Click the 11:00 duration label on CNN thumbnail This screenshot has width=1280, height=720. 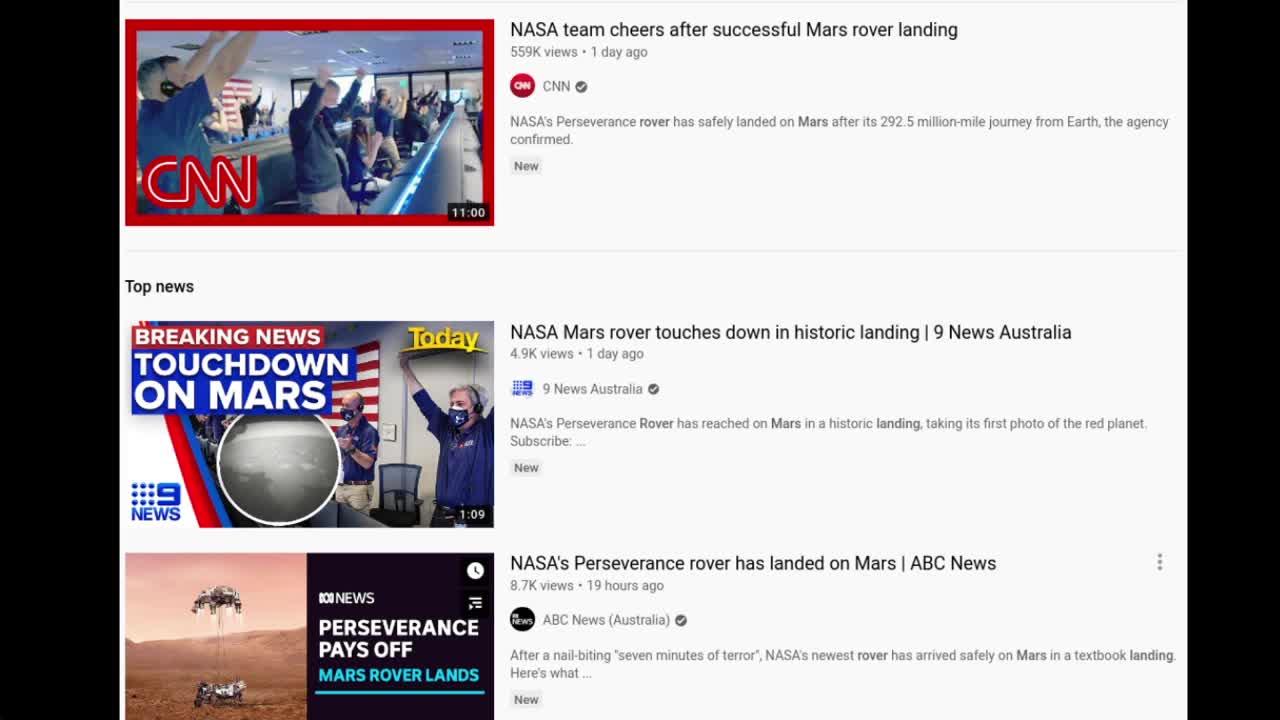[x=468, y=213]
